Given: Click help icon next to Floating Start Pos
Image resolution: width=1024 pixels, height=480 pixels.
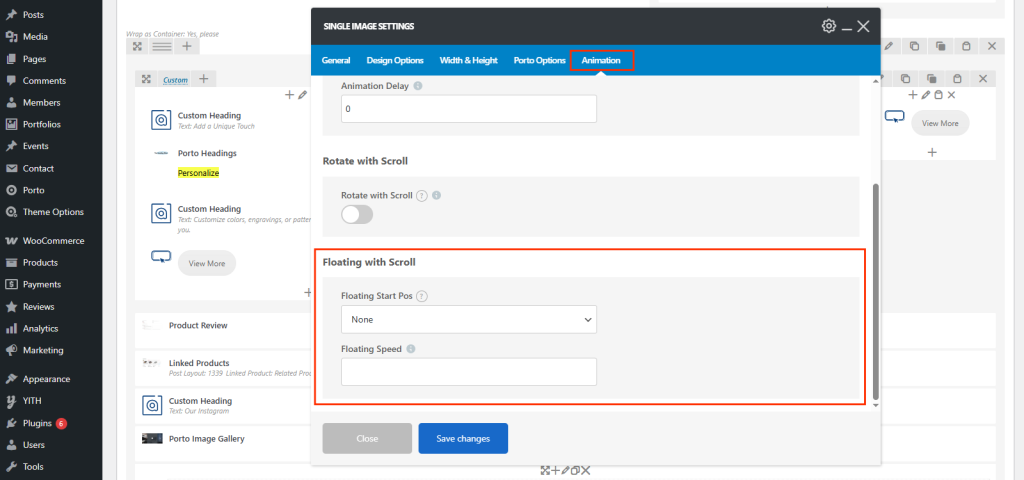Looking at the screenshot, I should click(421, 296).
